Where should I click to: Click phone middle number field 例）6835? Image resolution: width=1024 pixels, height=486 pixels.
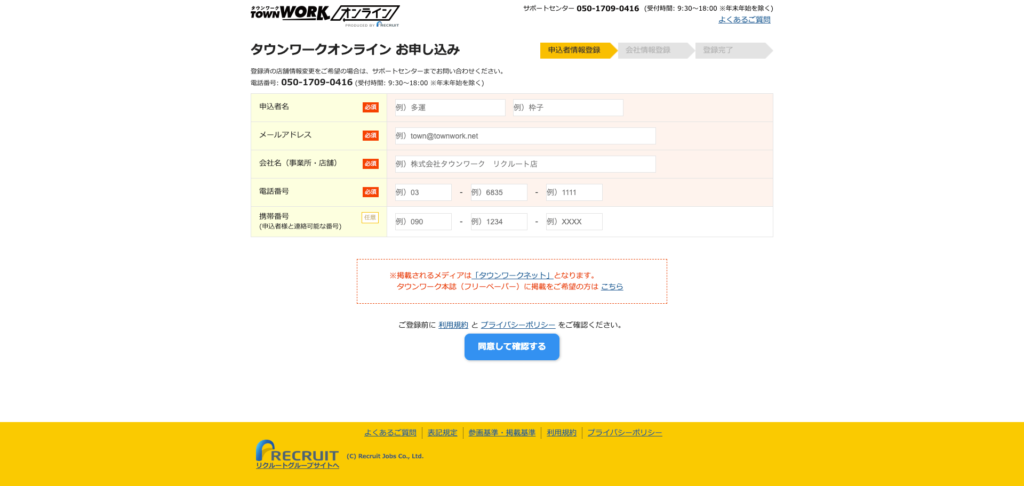point(499,193)
